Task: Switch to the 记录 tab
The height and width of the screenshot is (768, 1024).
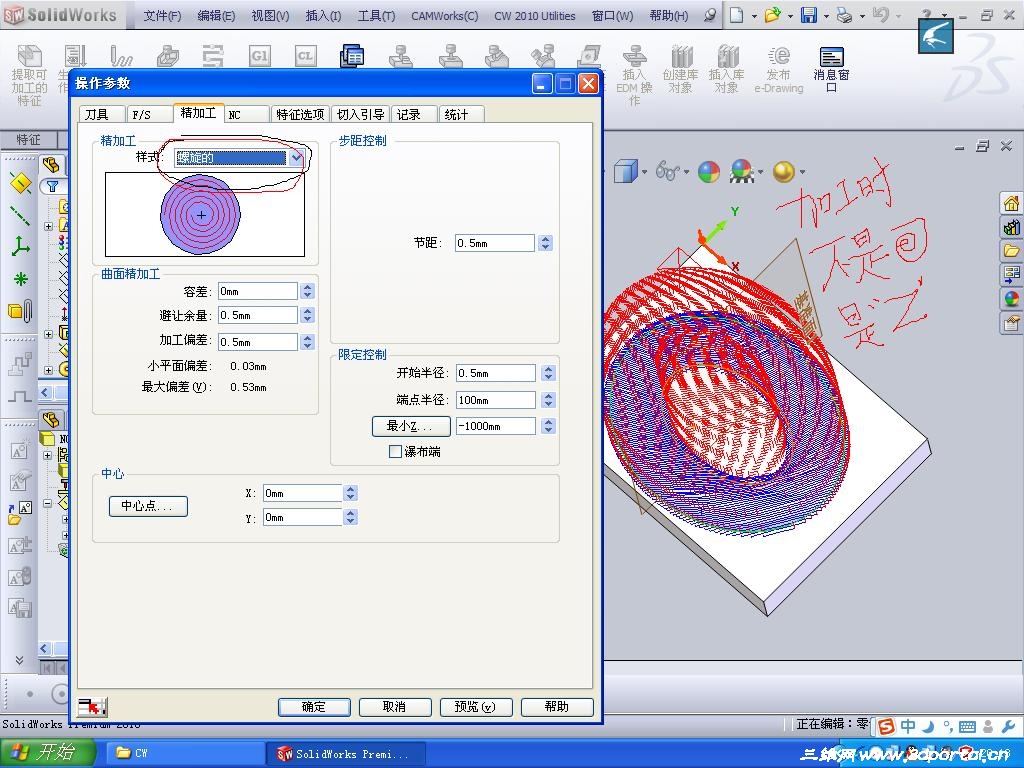Action: click(414, 114)
